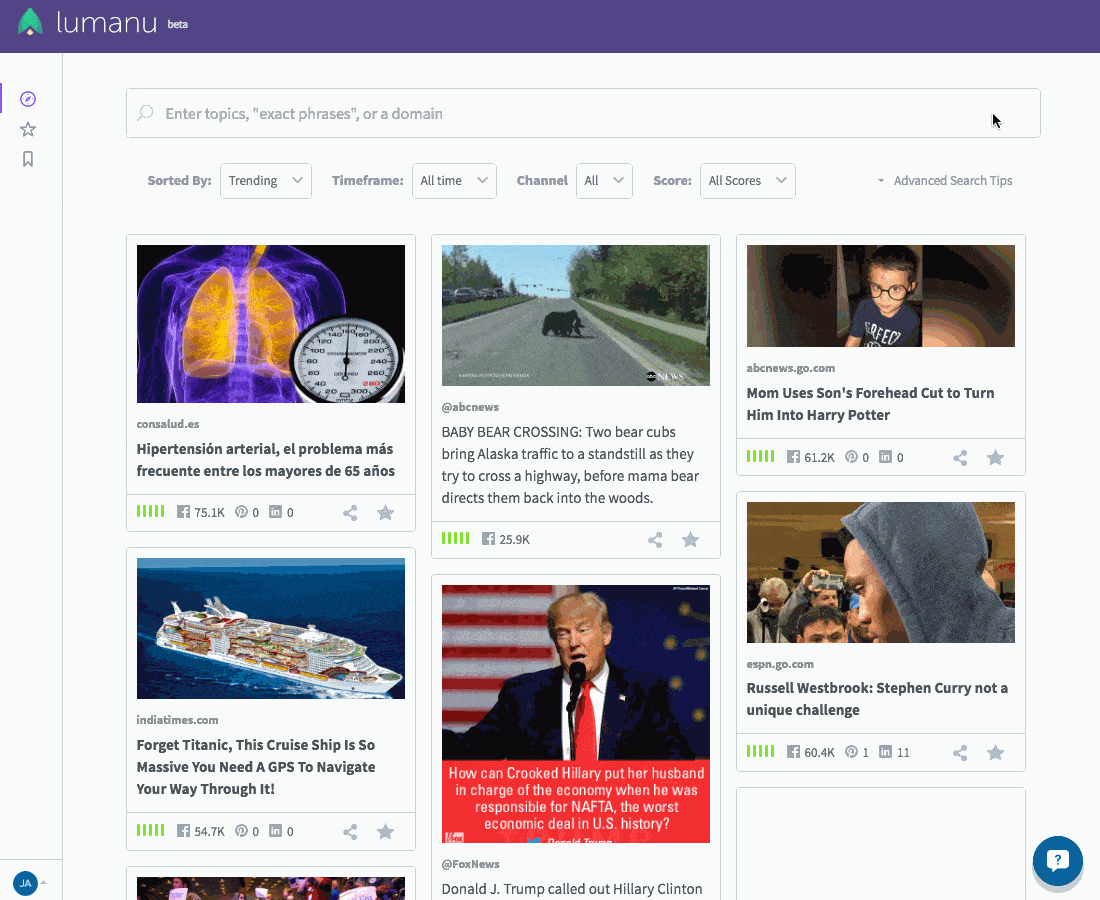Open the help chat bubble button
Image resolution: width=1100 pixels, height=900 pixels.
click(x=1057, y=861)
